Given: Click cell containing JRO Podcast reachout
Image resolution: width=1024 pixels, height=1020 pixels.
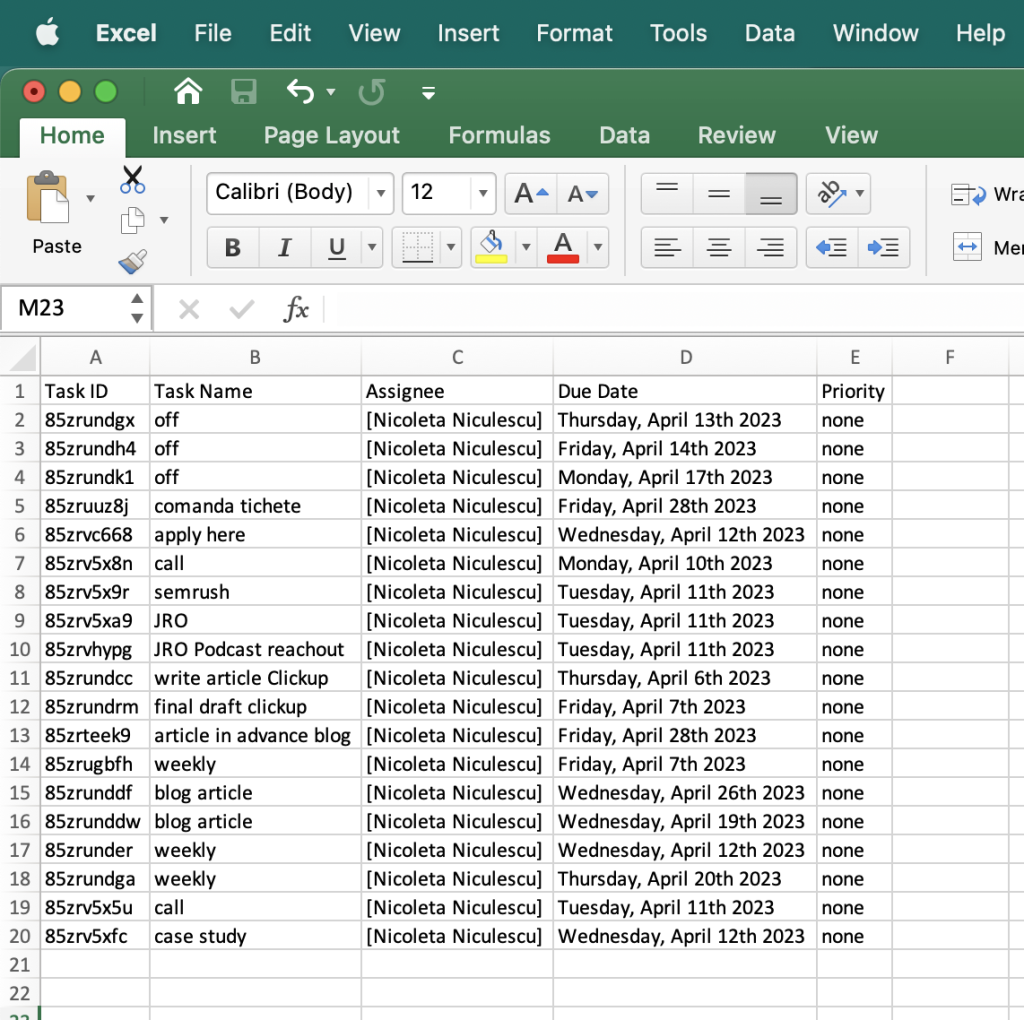Looking at the screenshot, I should (255, 649).
